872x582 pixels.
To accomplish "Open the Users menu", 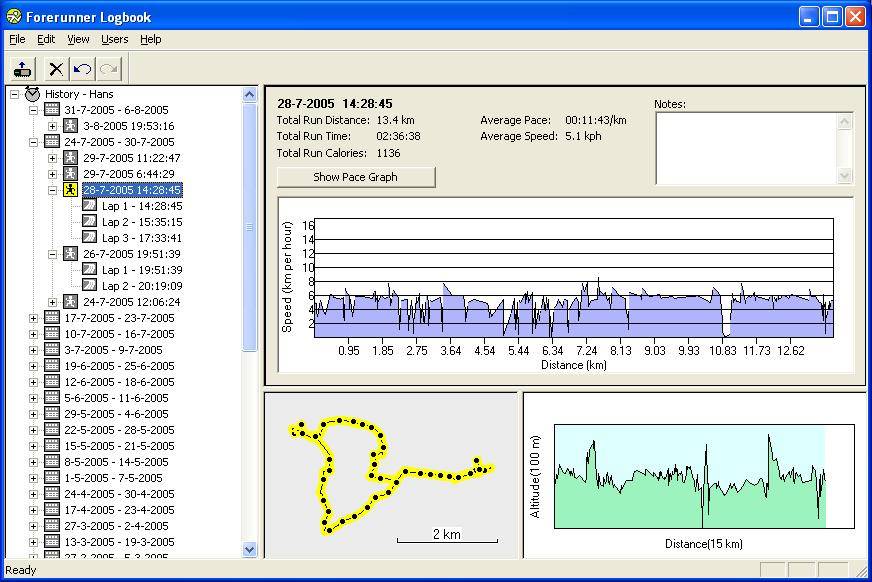I will coord(115,39).
